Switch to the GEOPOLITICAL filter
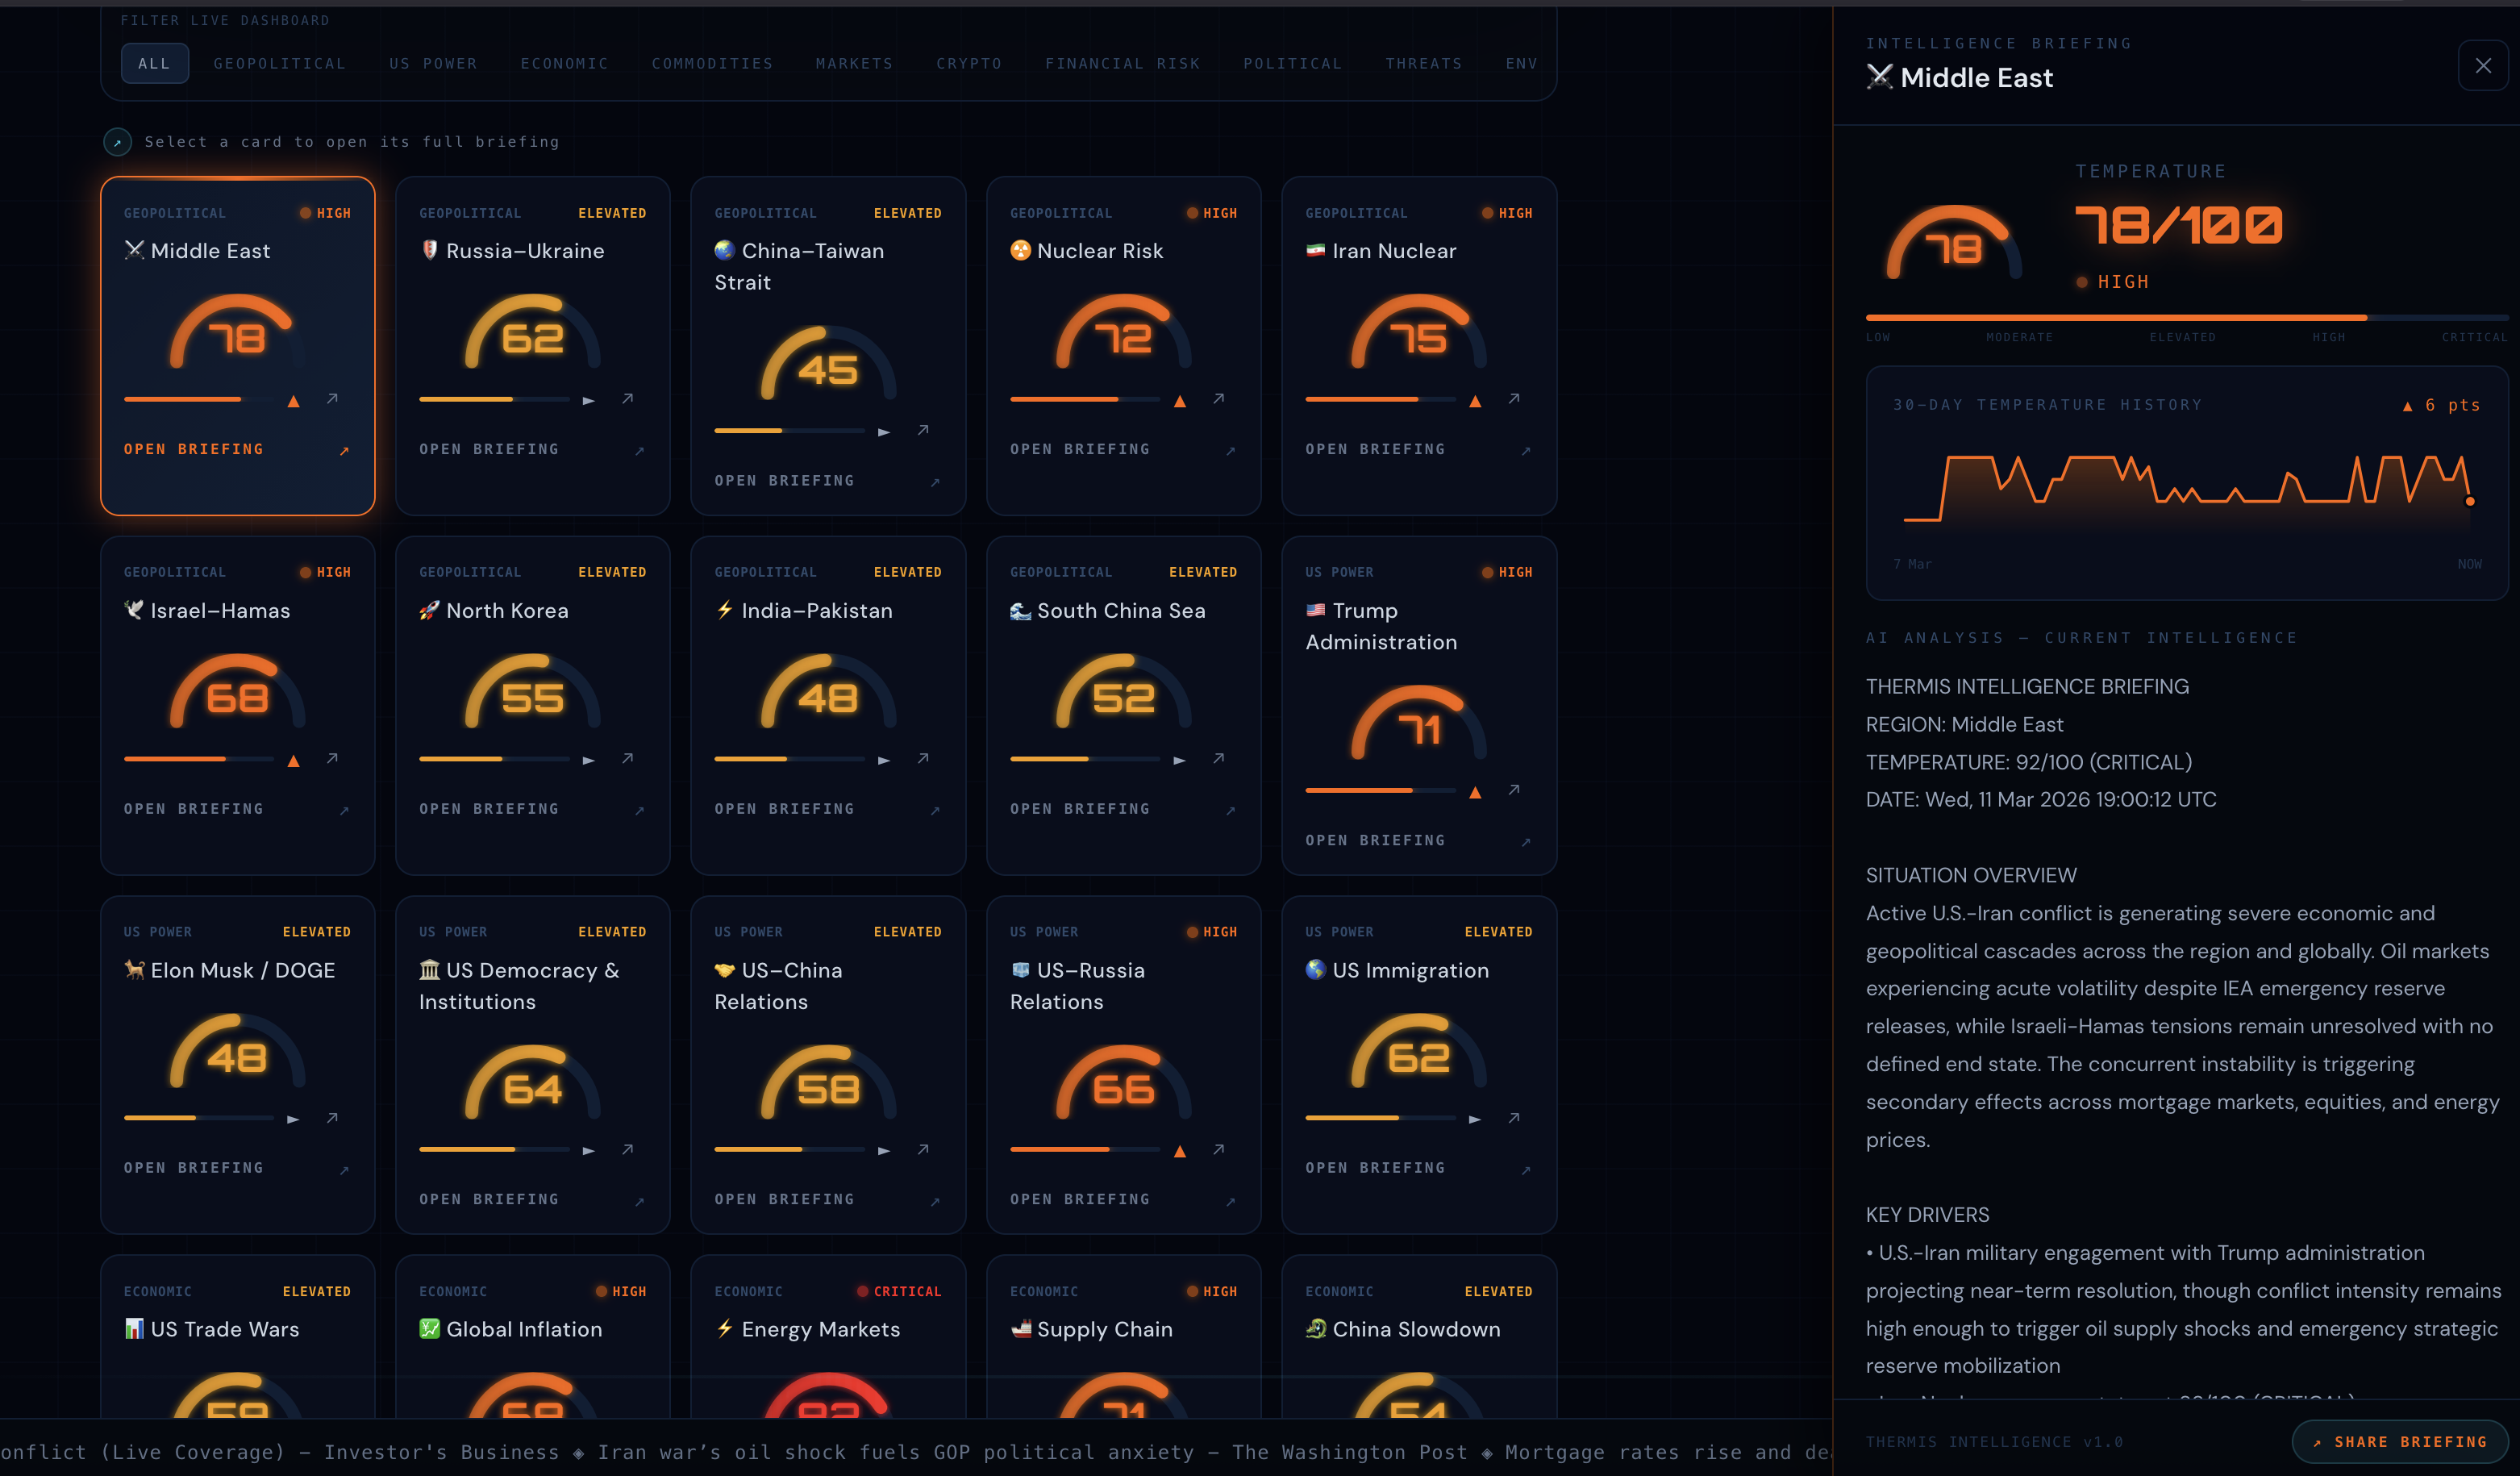The height and width of the screenshot is (1476, 2520). tap(279, 63)
